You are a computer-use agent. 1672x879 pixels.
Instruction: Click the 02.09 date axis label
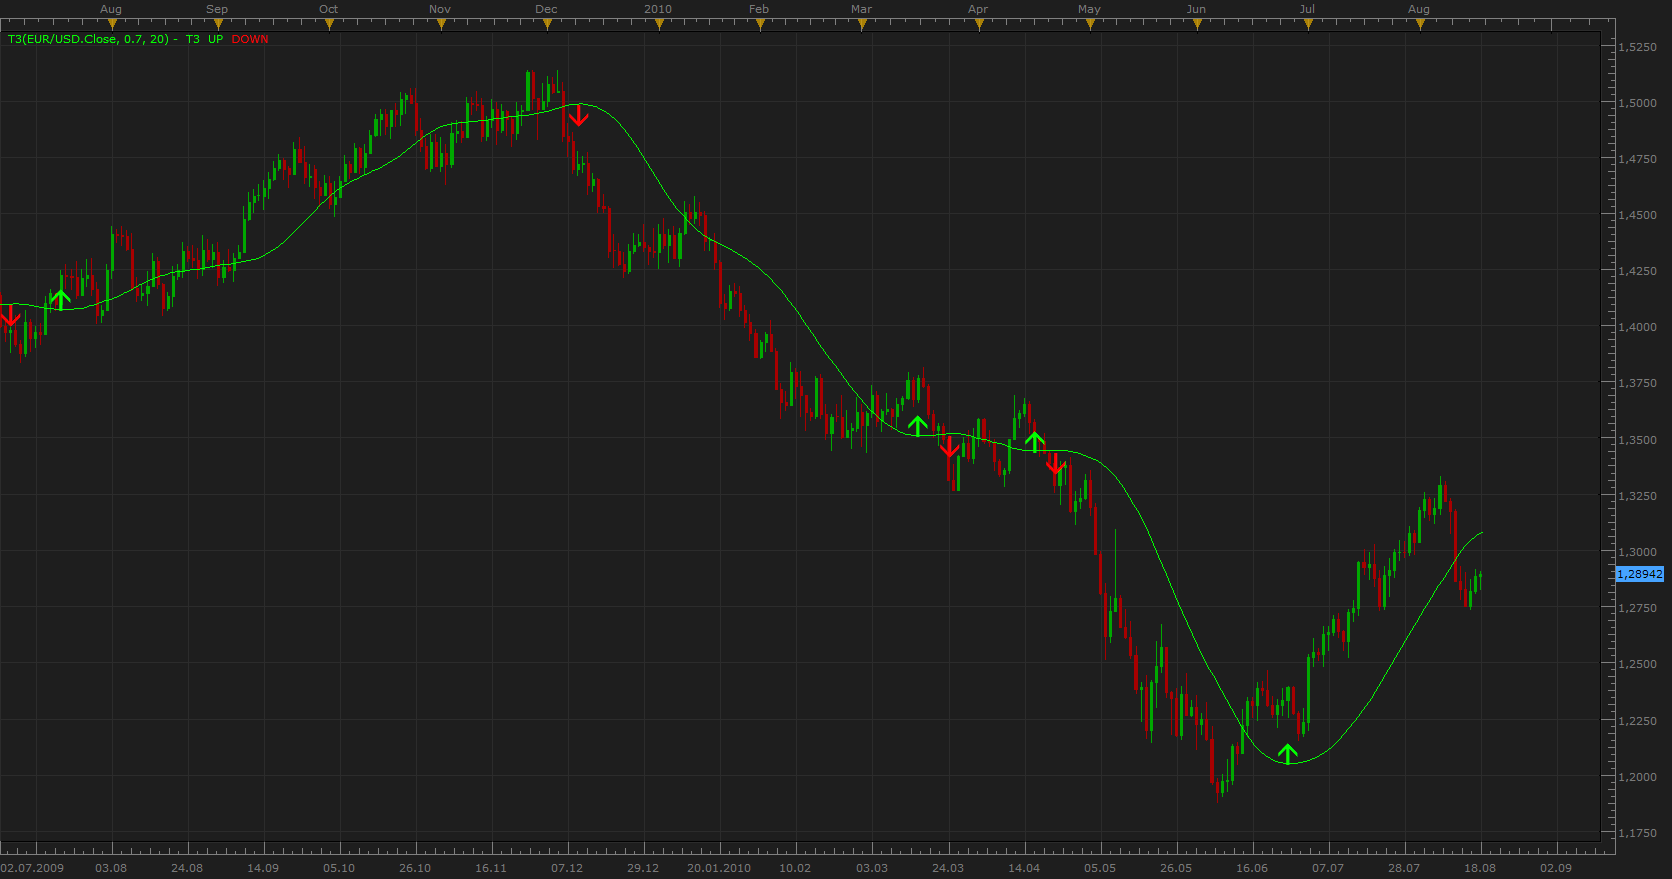pyautogui.click(x=1556, y=868)
